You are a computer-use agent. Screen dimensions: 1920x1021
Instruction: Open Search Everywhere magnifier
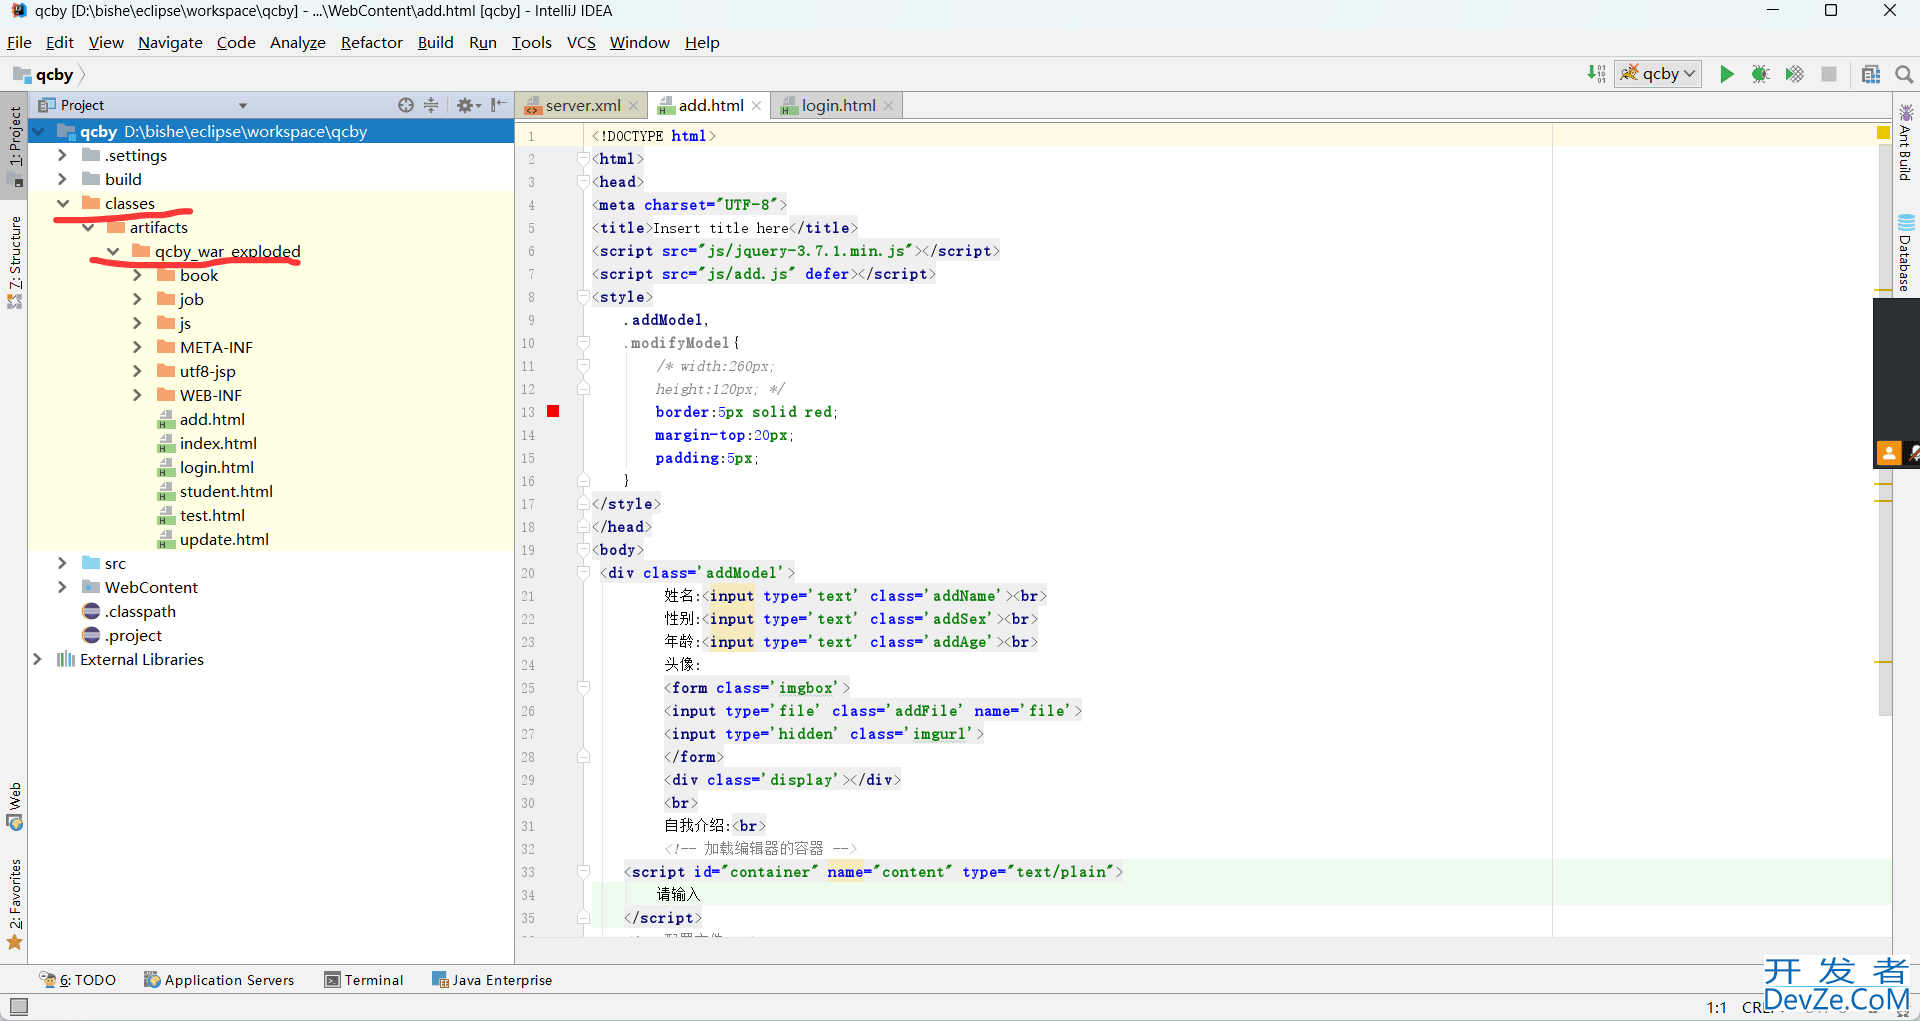click(1904, 74)
